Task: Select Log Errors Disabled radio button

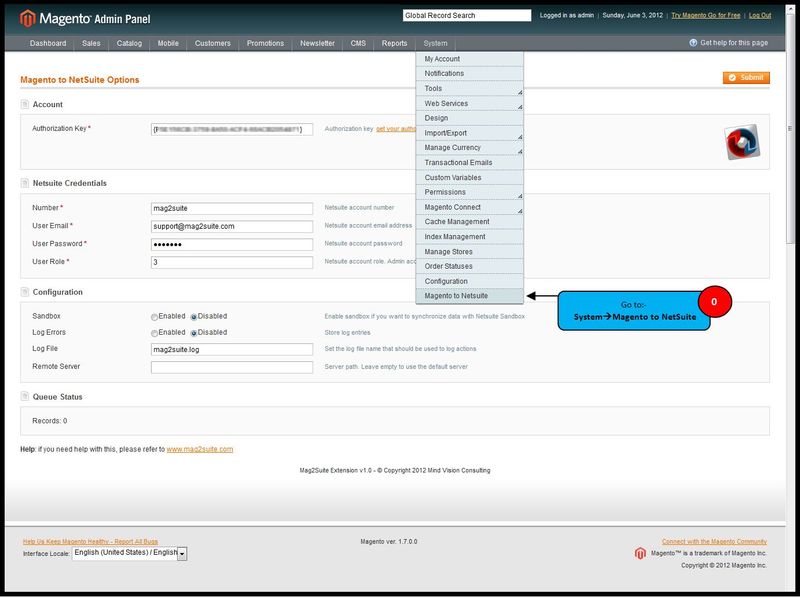Action: pos(194,333)
